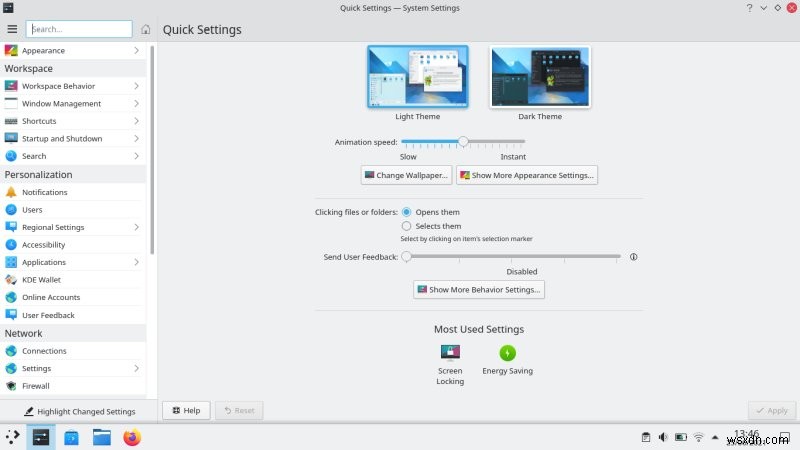Show info about Send User Feedback

pyautogui.click(x=633, y=257)
